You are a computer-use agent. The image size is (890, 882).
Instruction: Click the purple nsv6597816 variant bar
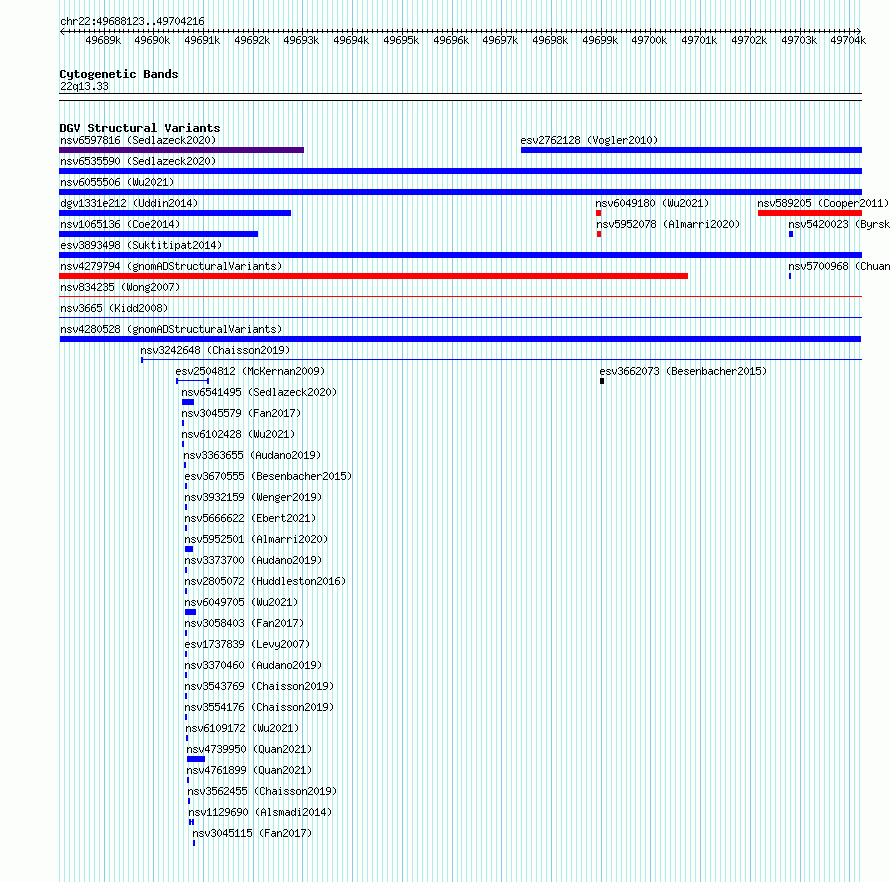coord(182,150)
